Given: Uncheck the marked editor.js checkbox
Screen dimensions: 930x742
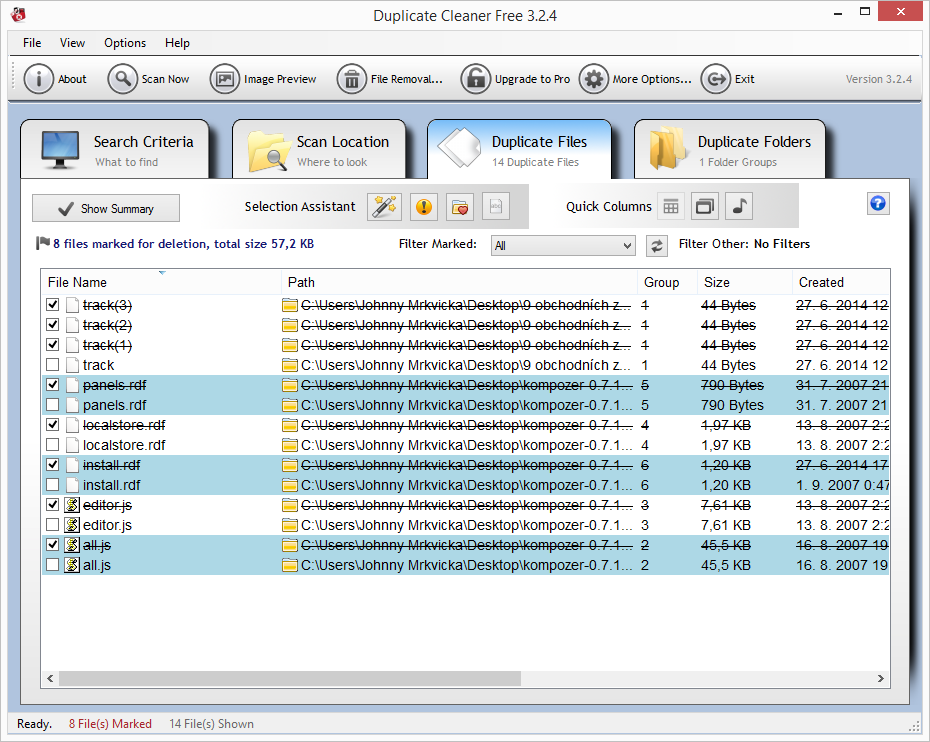Looking at the screenshot, I should tap(52, 505).
